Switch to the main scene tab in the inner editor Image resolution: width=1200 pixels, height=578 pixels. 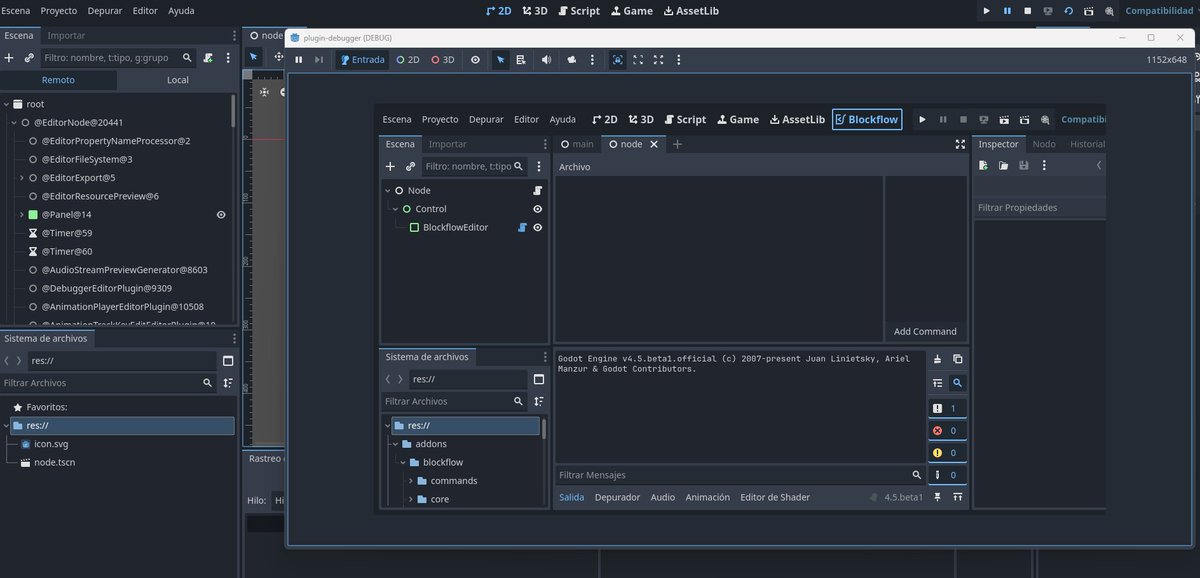pyautogui.click(x=577, y=144)
